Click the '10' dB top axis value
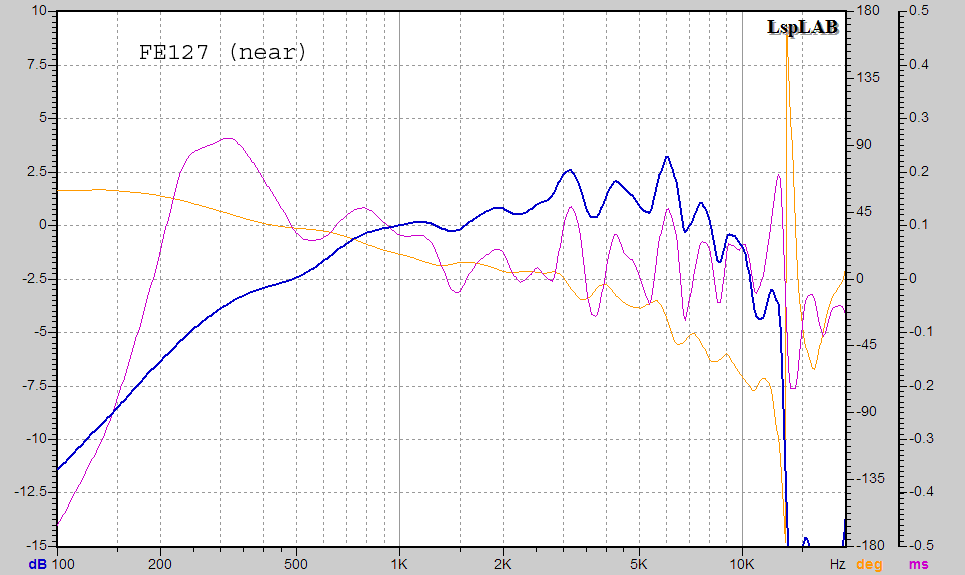 [x=38, y=11]
